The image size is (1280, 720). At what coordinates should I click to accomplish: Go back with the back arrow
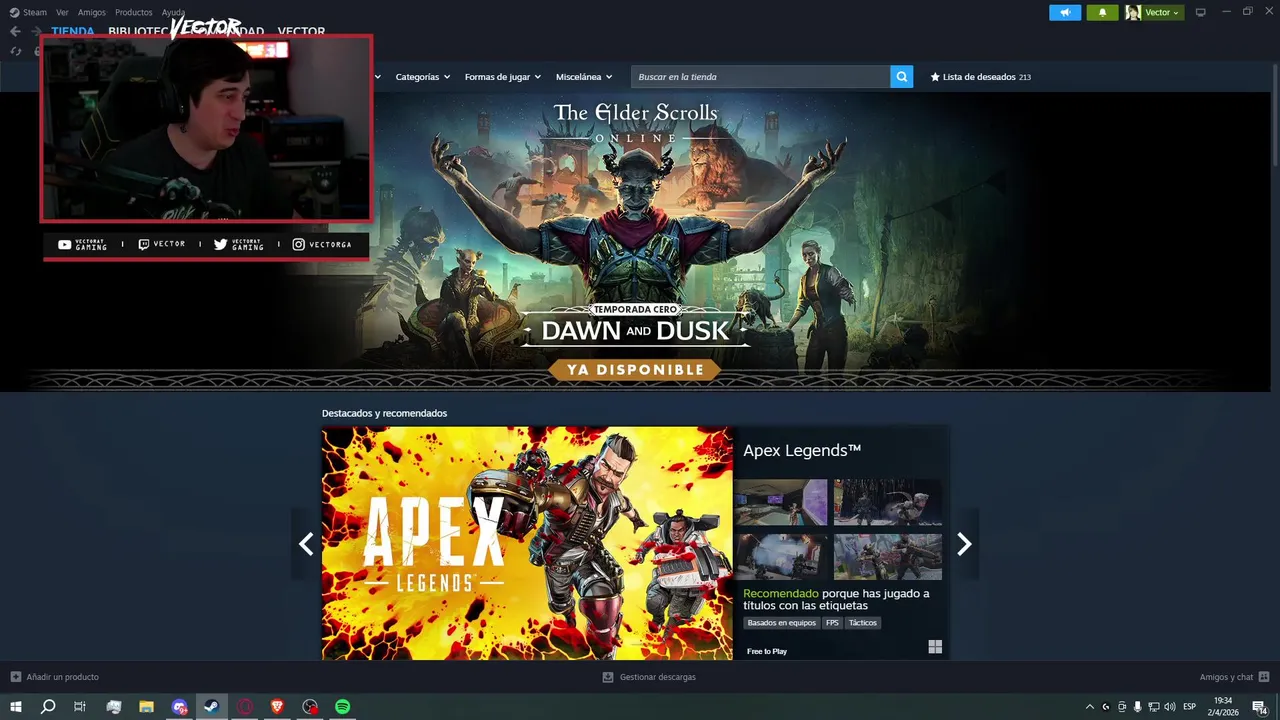tap(15, 31)
